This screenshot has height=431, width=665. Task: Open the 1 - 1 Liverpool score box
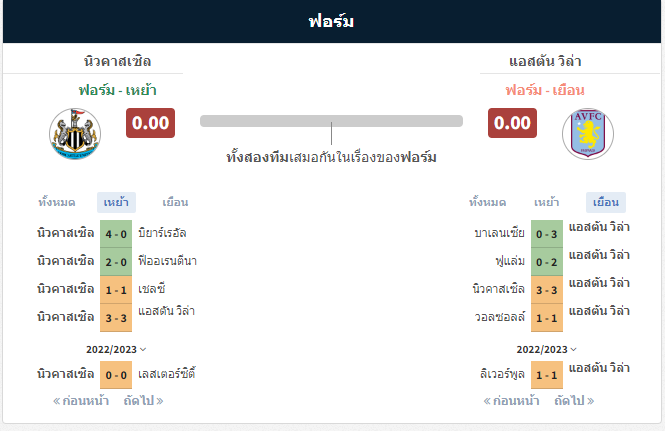click(547, 375)
